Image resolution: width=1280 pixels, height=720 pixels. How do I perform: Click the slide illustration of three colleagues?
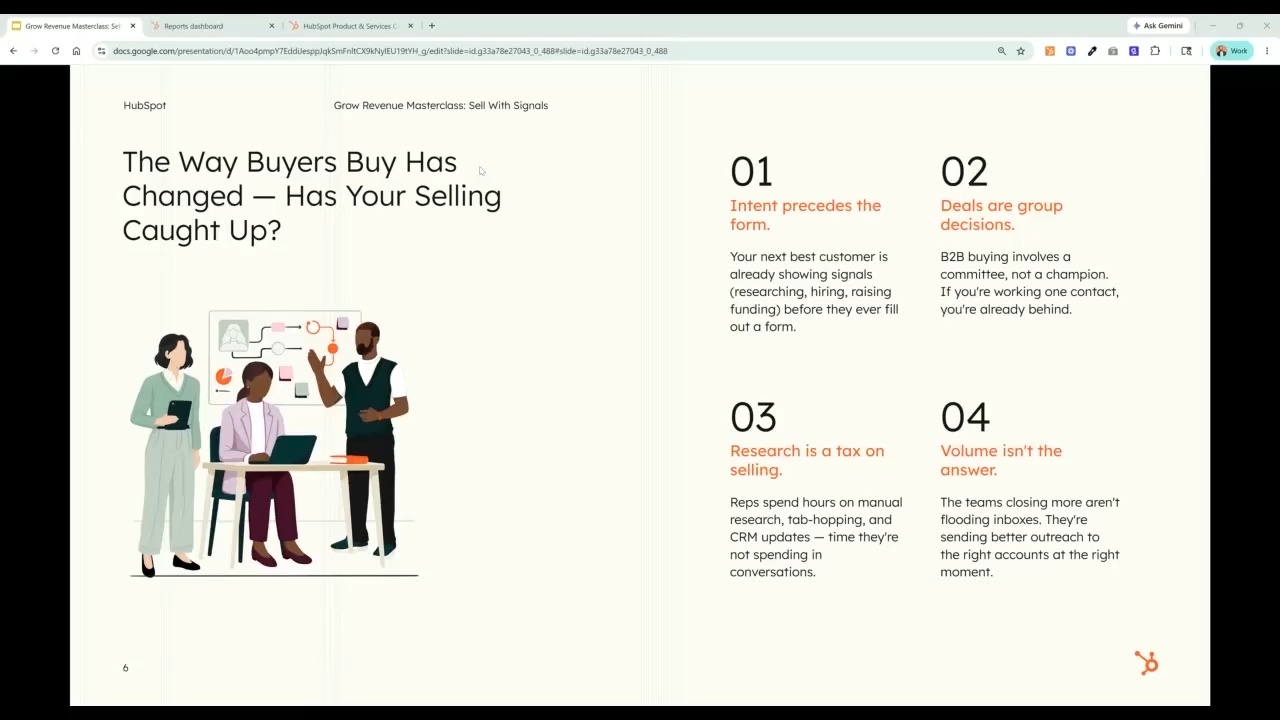click(273, 444)
